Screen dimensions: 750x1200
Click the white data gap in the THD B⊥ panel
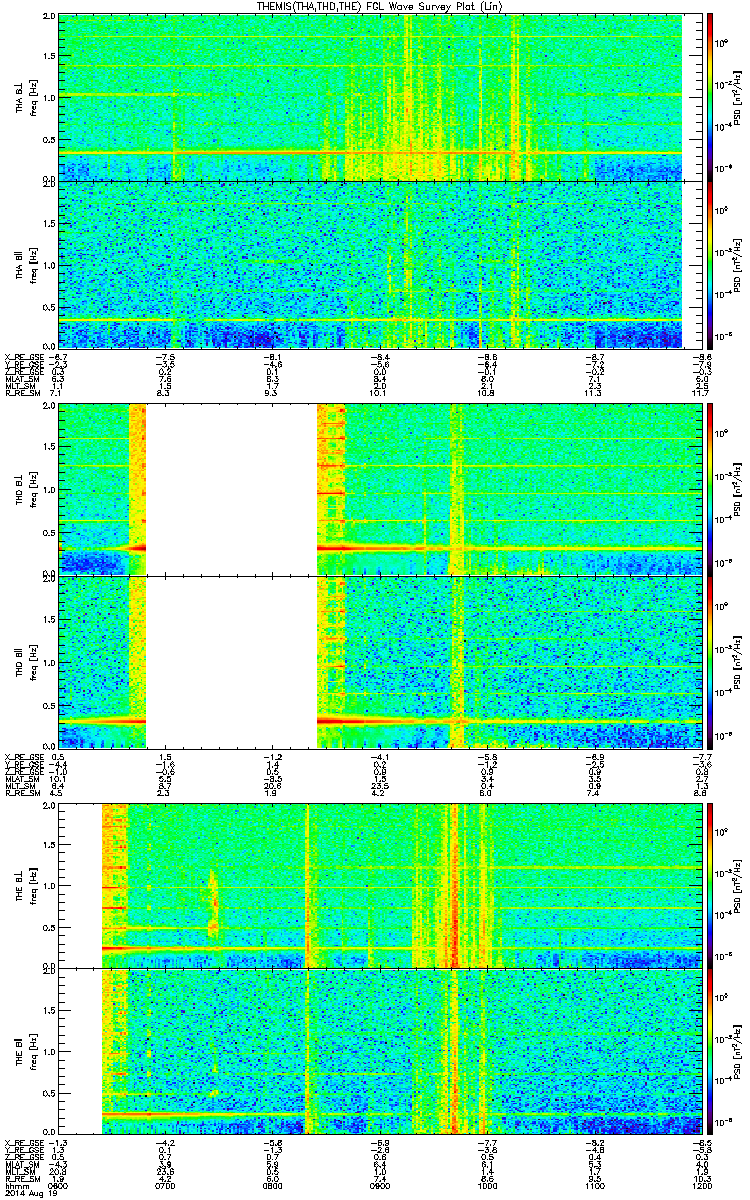[231, 489]
